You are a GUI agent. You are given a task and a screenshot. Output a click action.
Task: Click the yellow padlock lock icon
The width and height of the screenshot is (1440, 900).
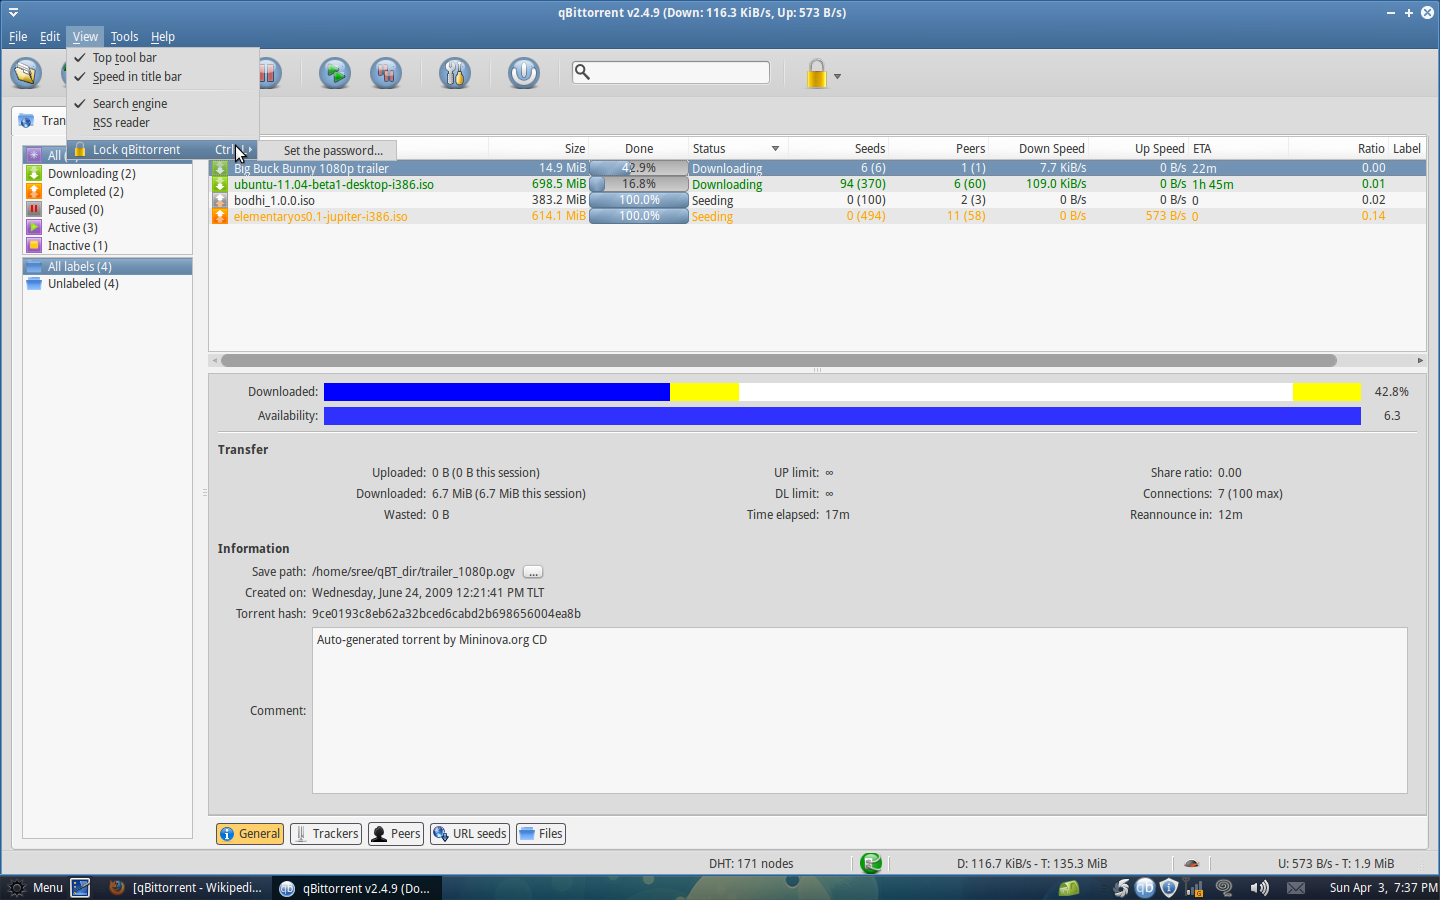817,74
